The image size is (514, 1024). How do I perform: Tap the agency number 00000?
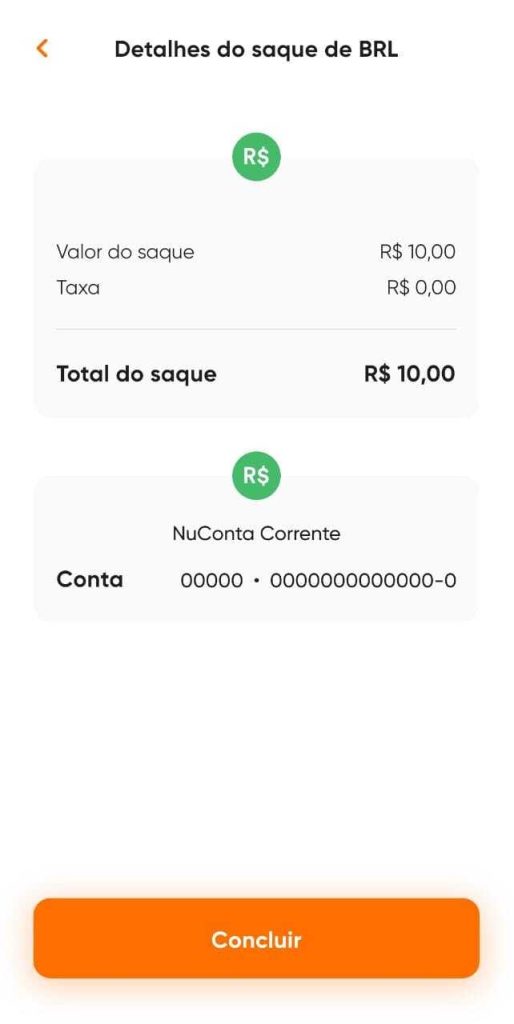[212, 580]
